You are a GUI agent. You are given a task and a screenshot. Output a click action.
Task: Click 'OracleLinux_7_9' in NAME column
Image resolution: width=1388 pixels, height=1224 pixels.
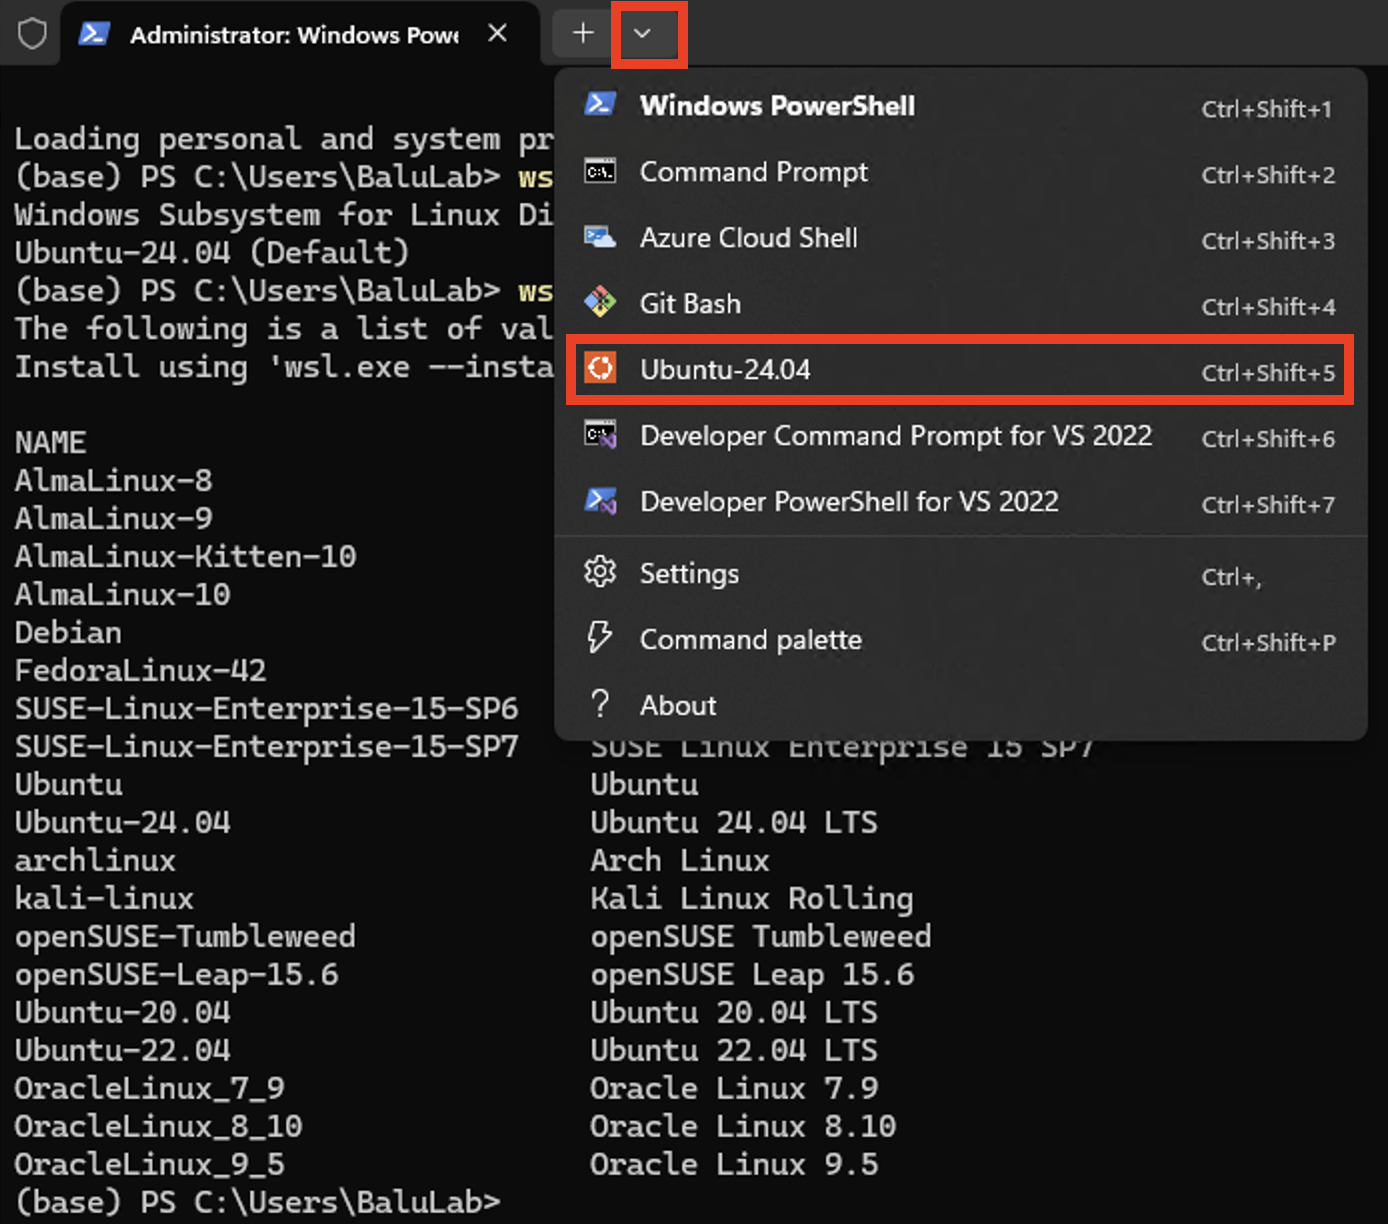click(149, 1089)
